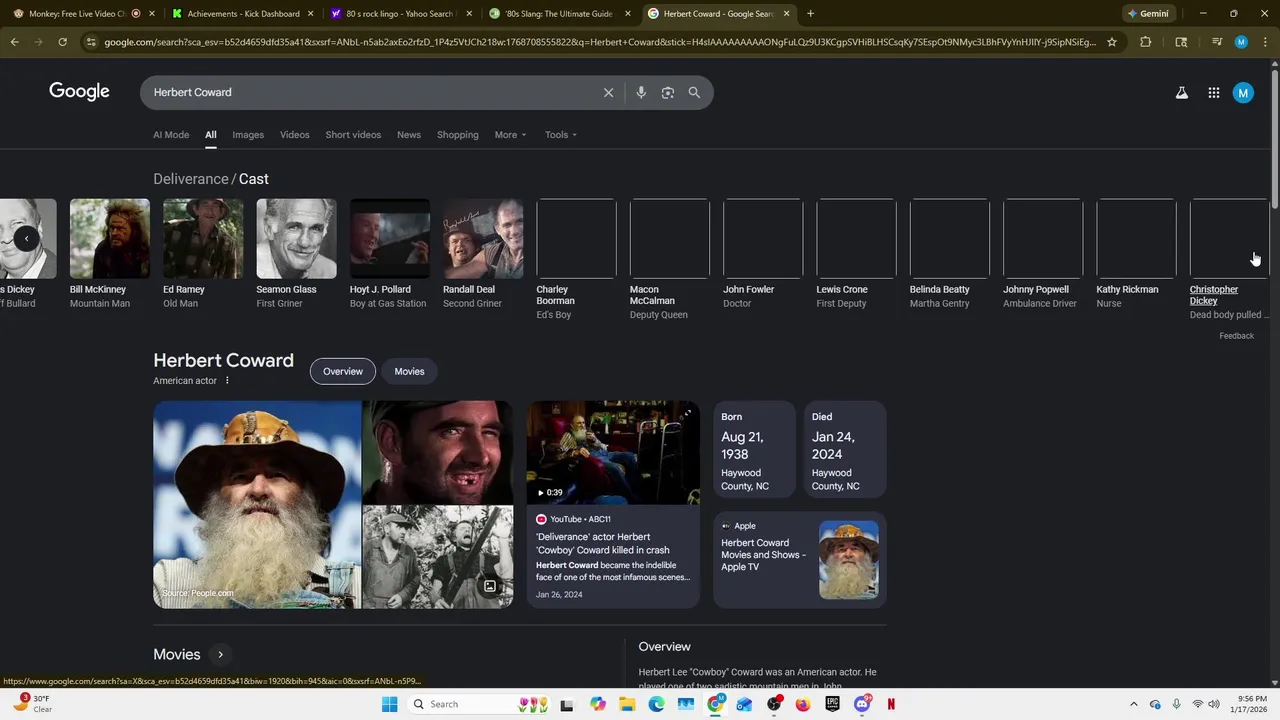Reload the current page
The width and height of the screenshot is (1280, 720).
point(62,42)
